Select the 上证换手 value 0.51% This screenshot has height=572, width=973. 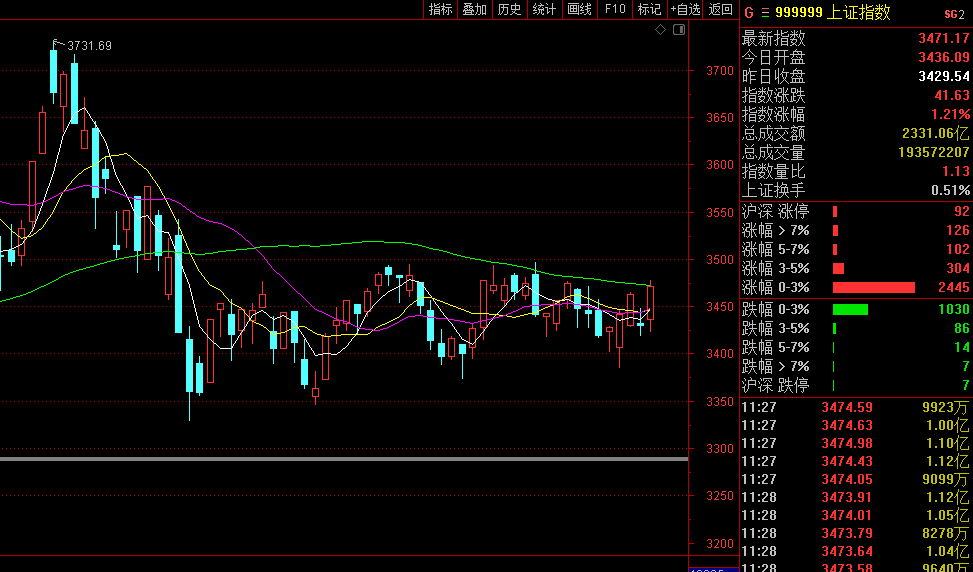pos(951,191)
